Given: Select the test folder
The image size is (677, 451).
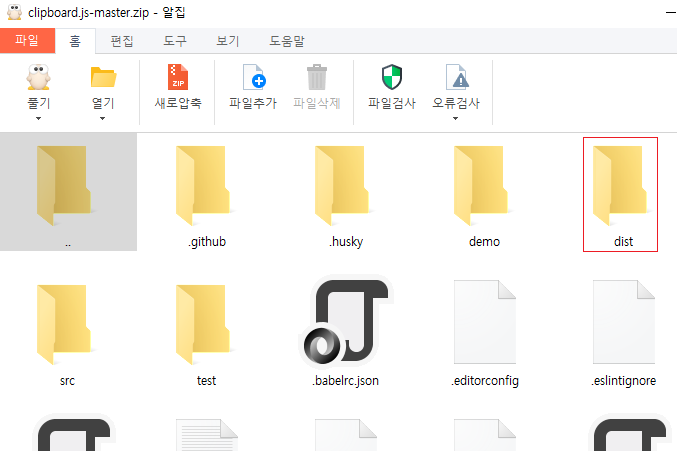Looking at the screenshot, I should [203, 325].
